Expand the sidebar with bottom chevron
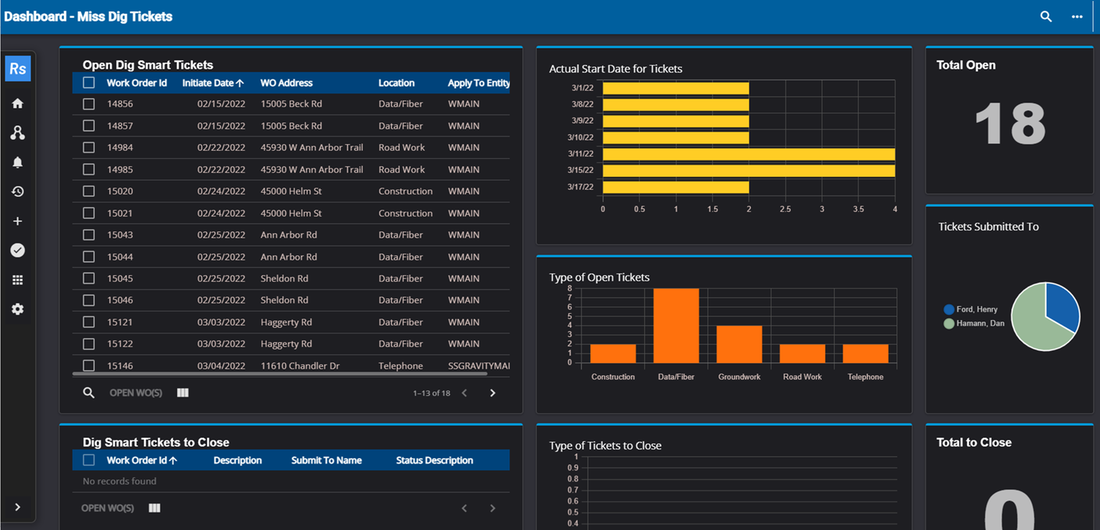The image size is (1100, 530). point(17,507)
